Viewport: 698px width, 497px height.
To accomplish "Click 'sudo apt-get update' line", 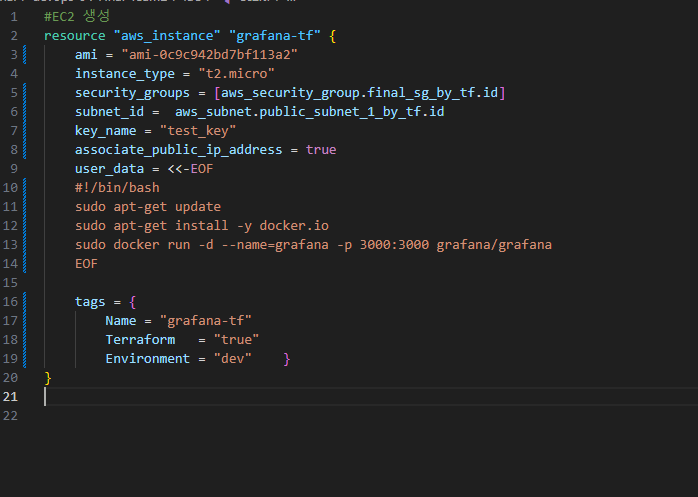I will point(148,207).
